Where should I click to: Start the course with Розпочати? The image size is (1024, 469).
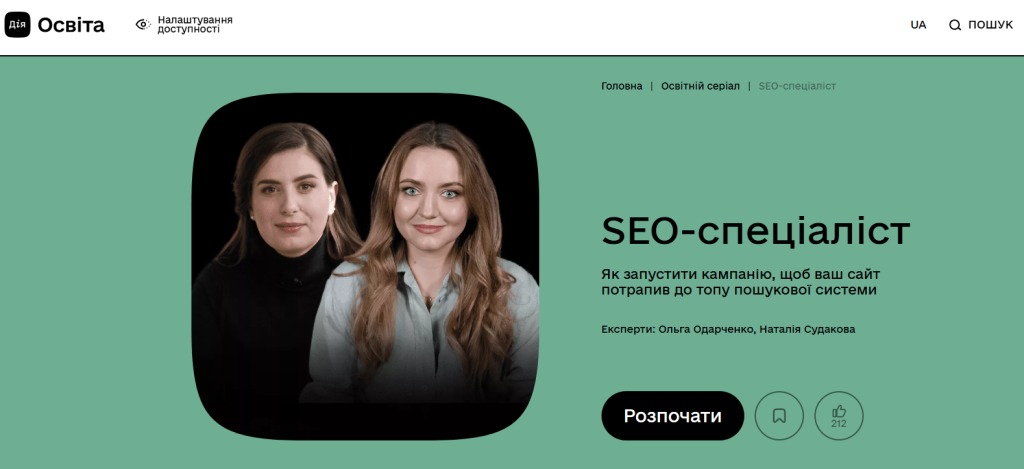(x=673, y=416)
